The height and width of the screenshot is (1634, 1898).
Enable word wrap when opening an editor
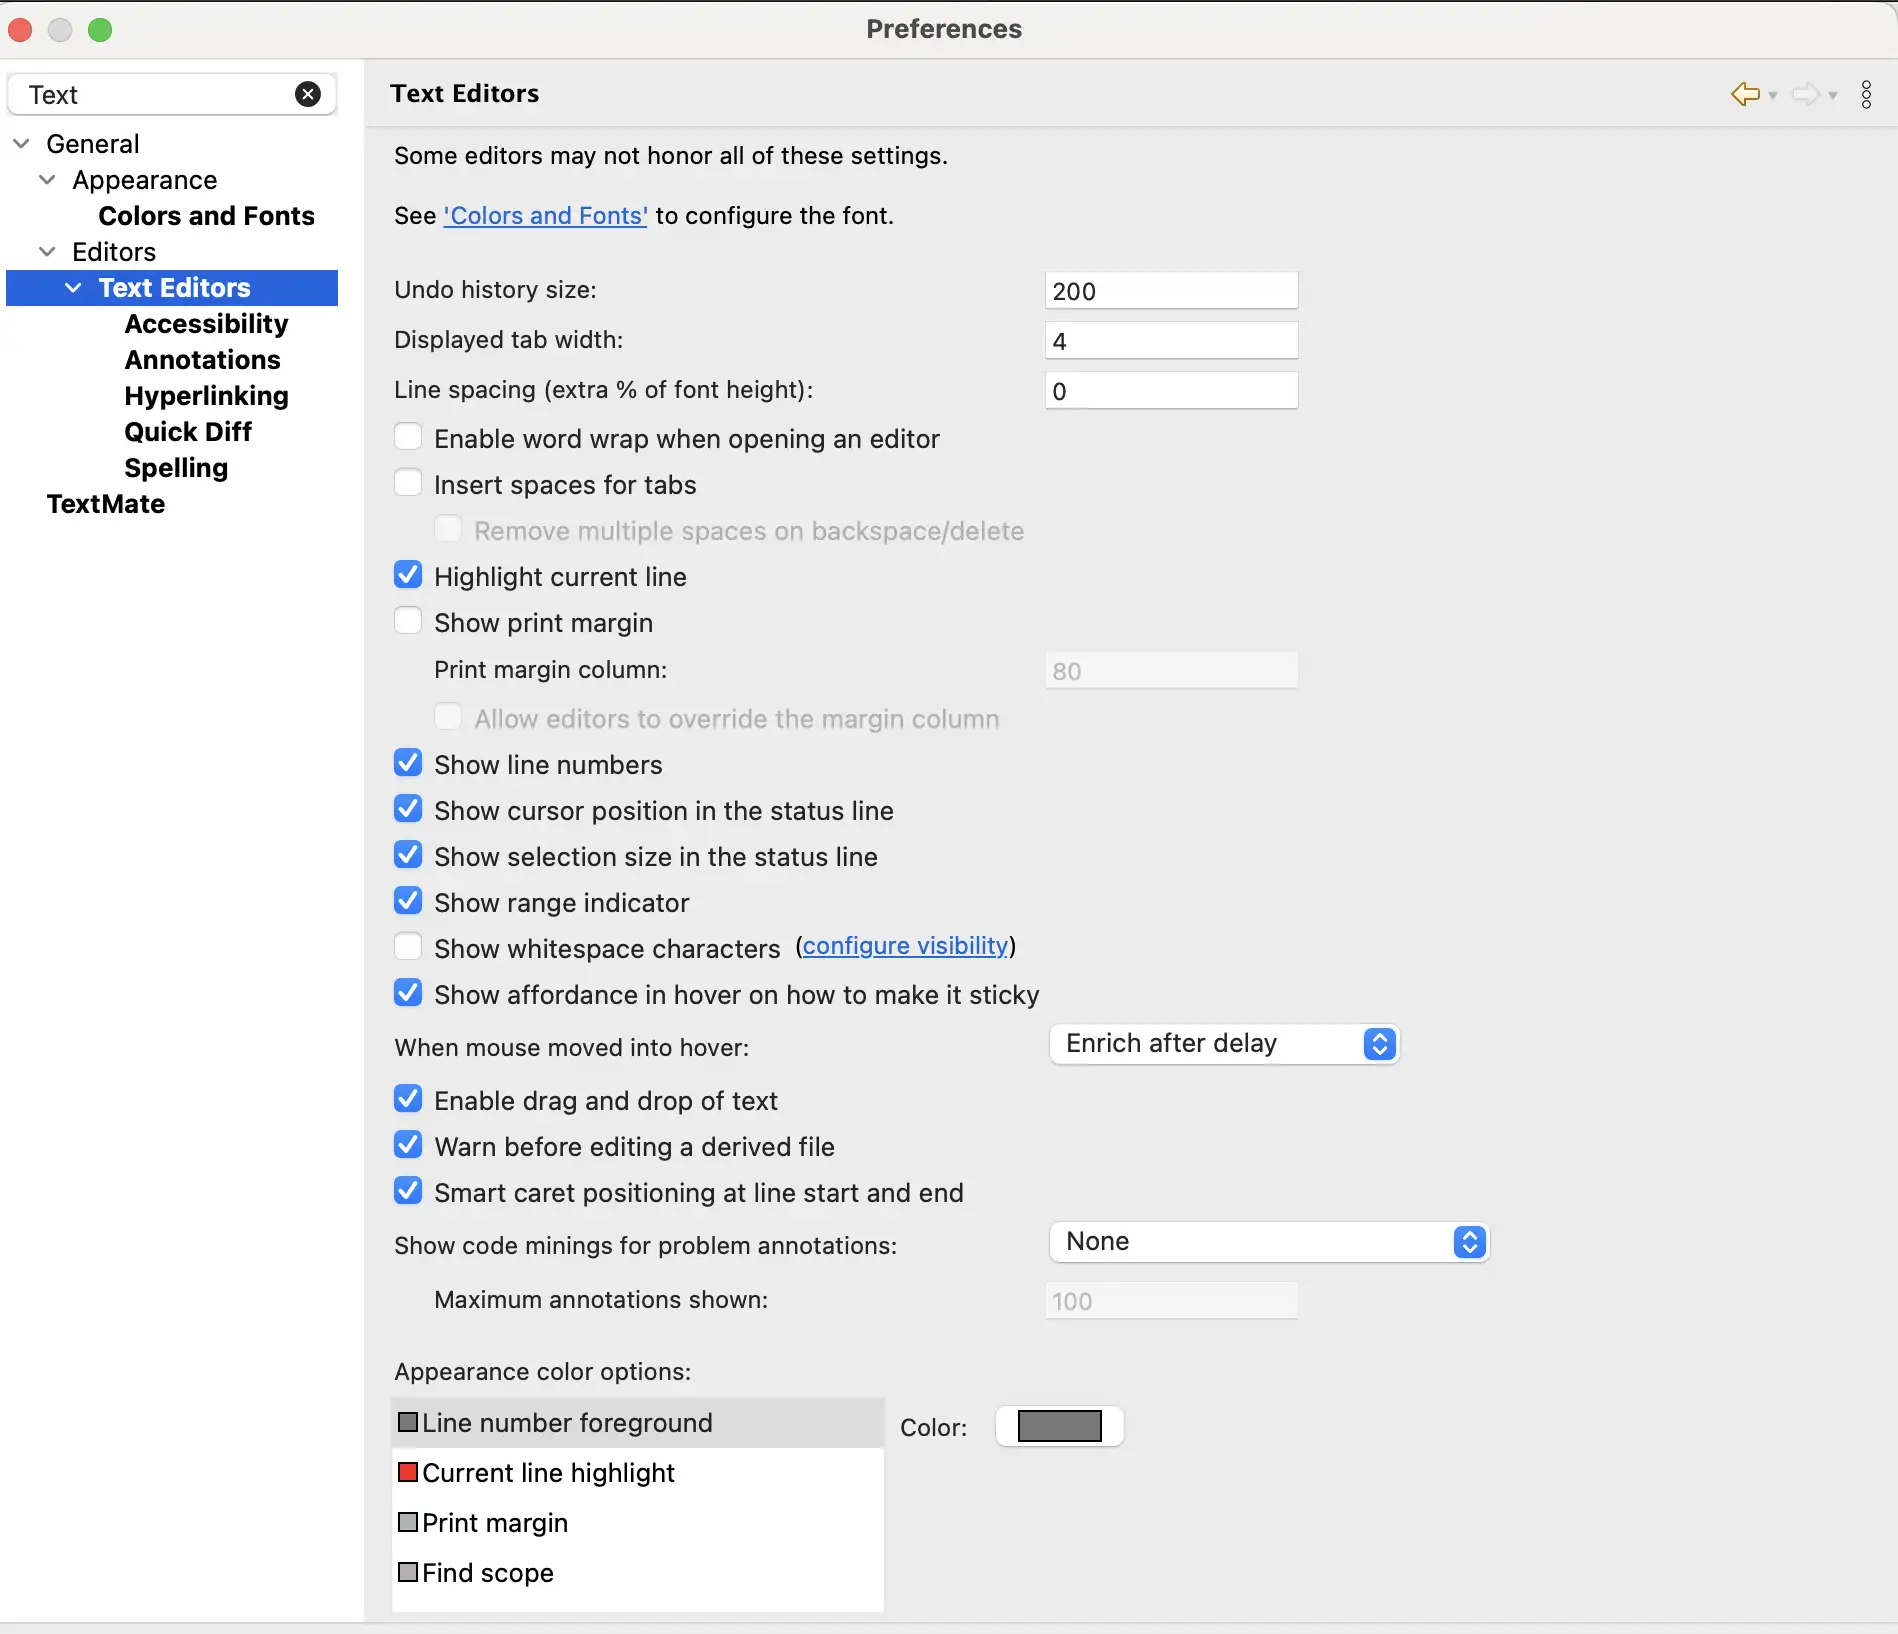408,437
